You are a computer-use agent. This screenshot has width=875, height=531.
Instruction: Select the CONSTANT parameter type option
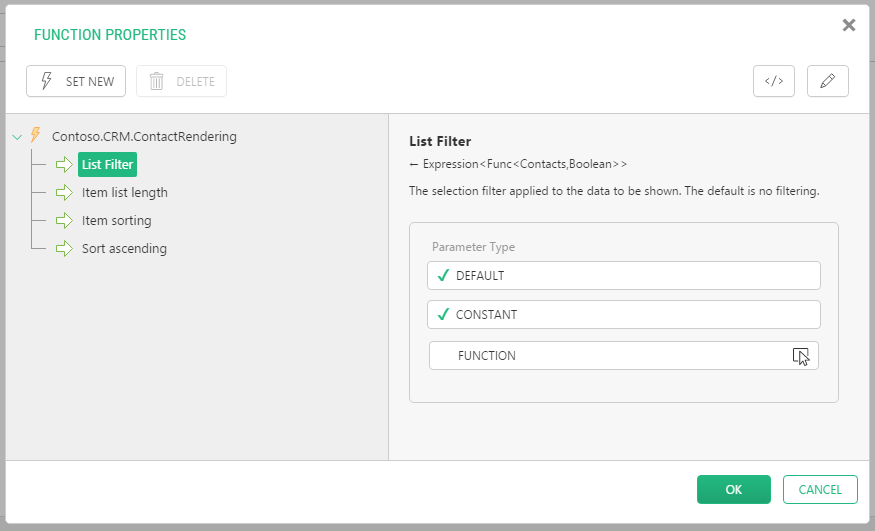[x=623, y=315]
